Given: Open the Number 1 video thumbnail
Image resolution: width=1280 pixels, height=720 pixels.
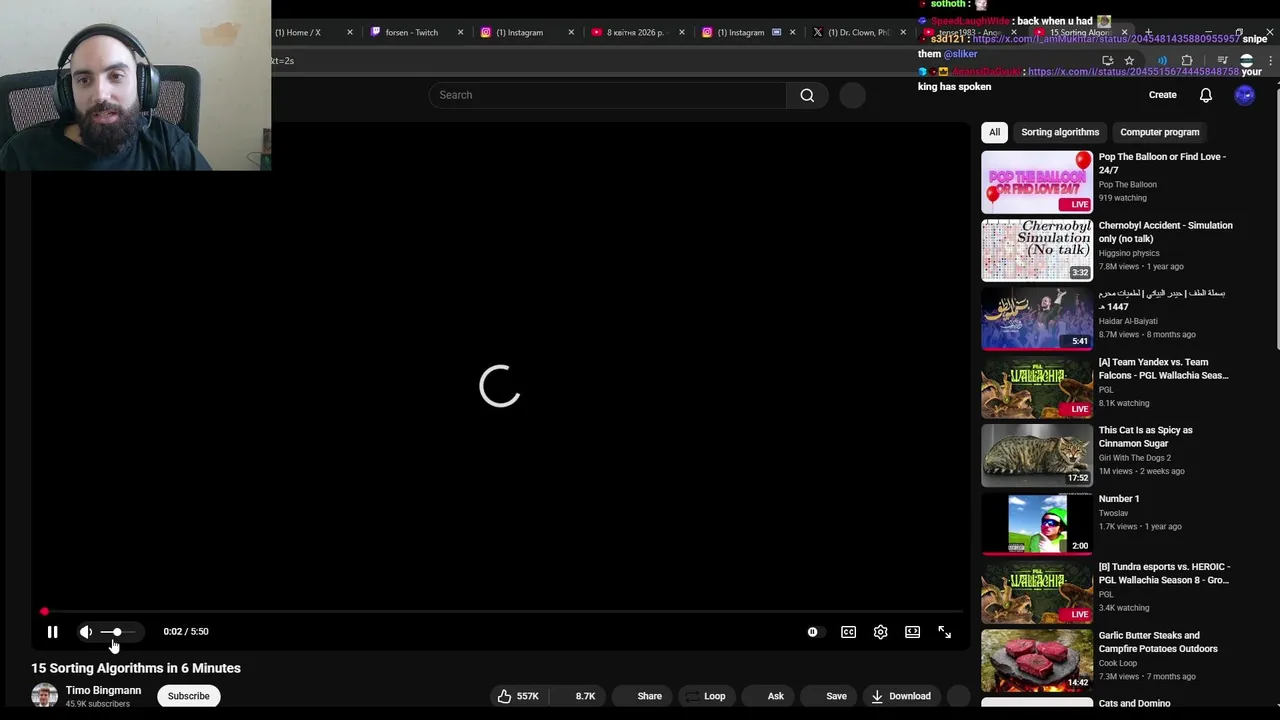Looking at the screenshot, I should 1037,524.
